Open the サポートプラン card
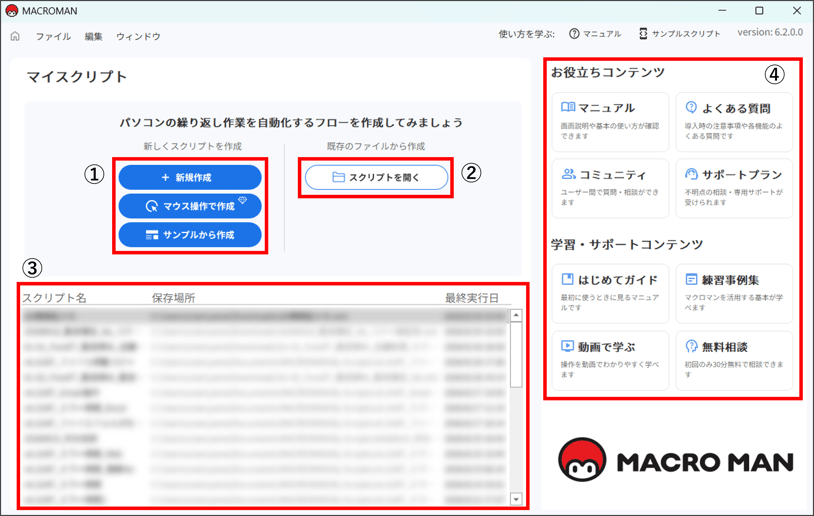814x516 pixels. click(x=734, y=188)
